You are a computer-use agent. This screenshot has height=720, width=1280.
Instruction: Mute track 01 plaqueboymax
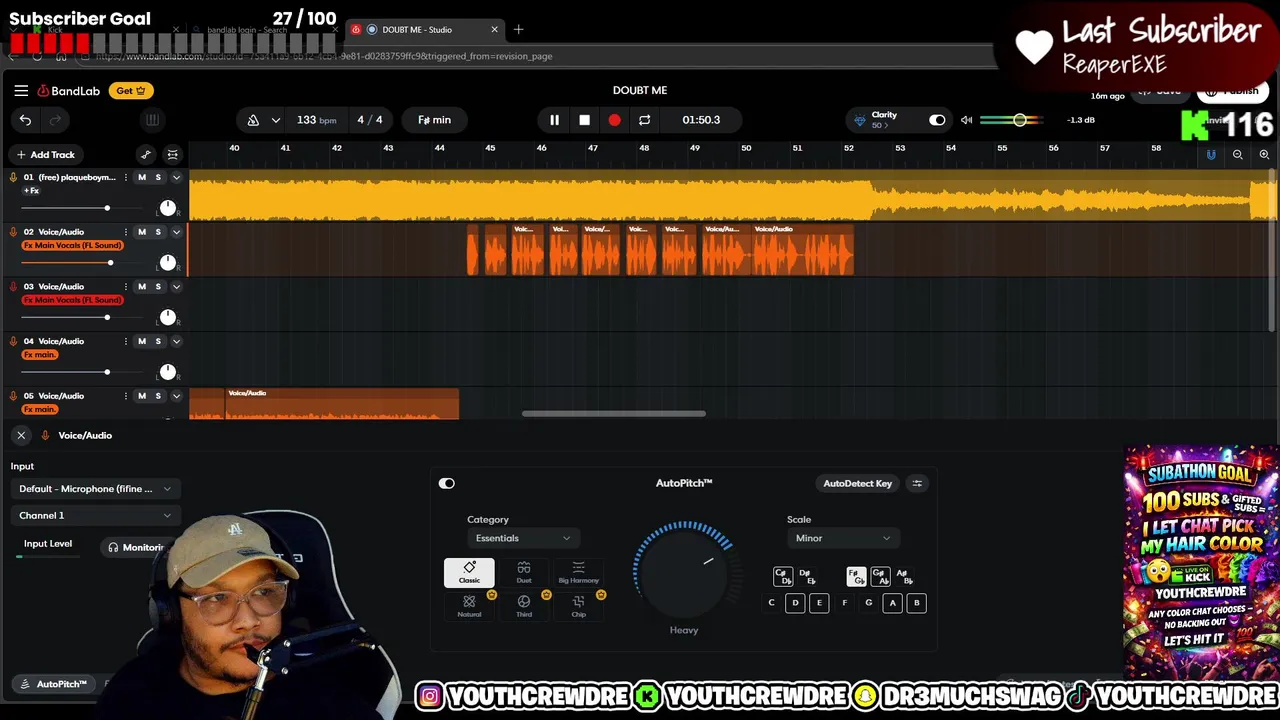[x=141, y=177]
